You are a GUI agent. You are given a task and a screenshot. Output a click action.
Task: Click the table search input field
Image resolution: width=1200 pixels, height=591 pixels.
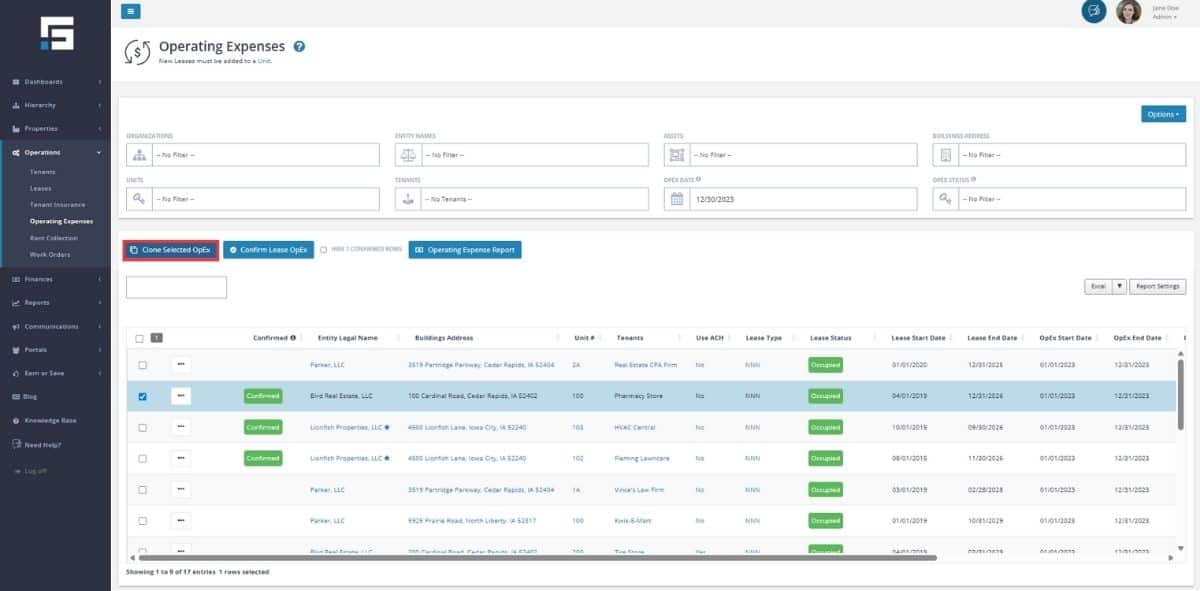176,287
